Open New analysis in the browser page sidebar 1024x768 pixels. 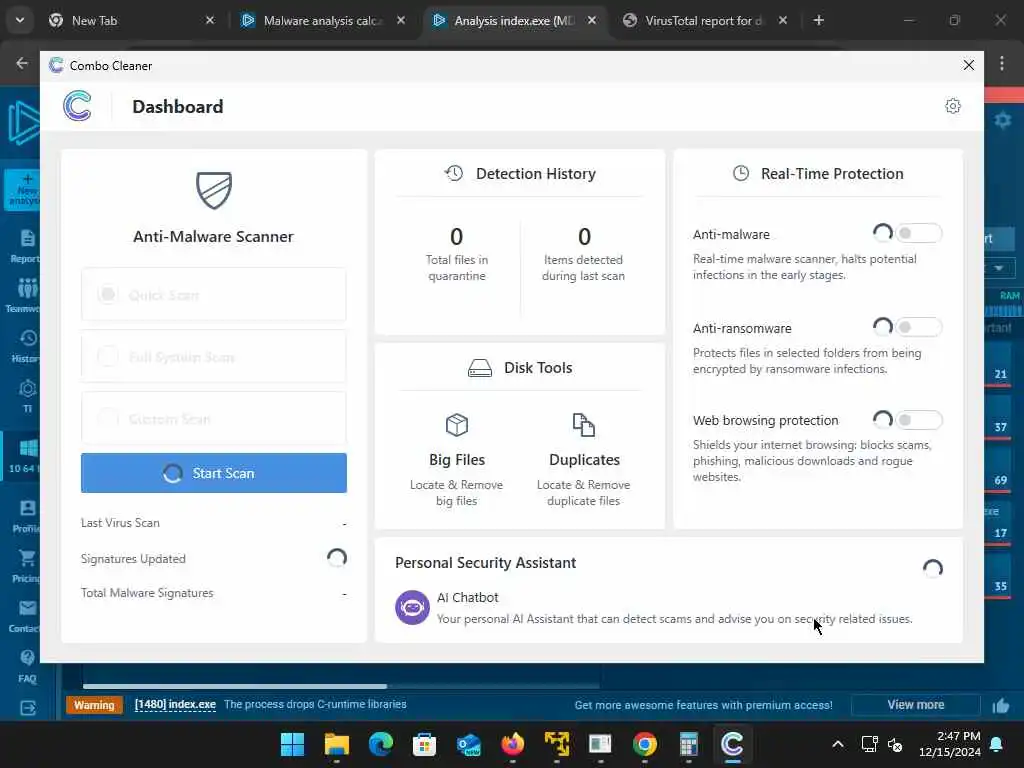(24, 189)
